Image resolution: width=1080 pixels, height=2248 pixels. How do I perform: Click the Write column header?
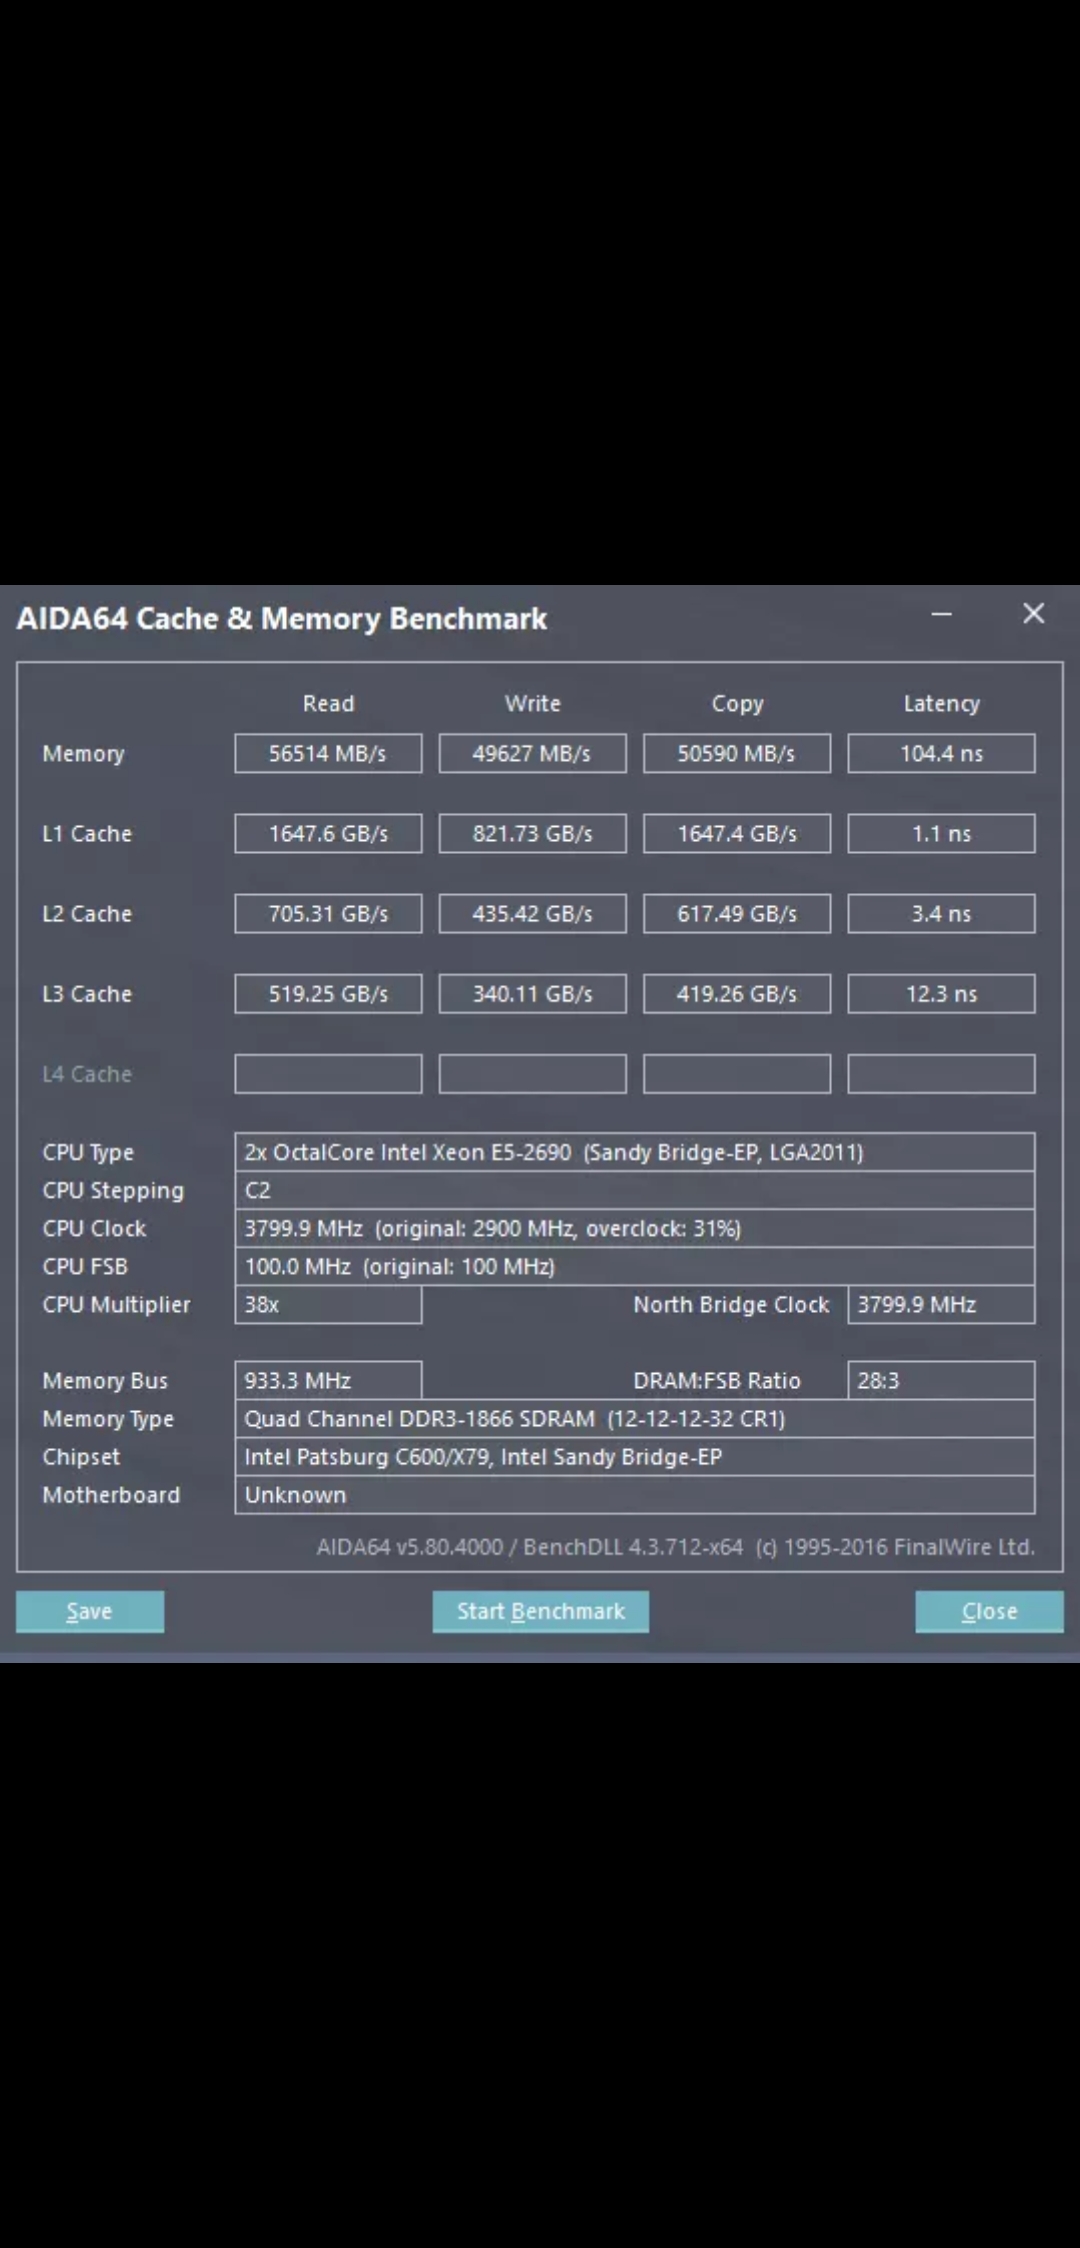(532, 703)
